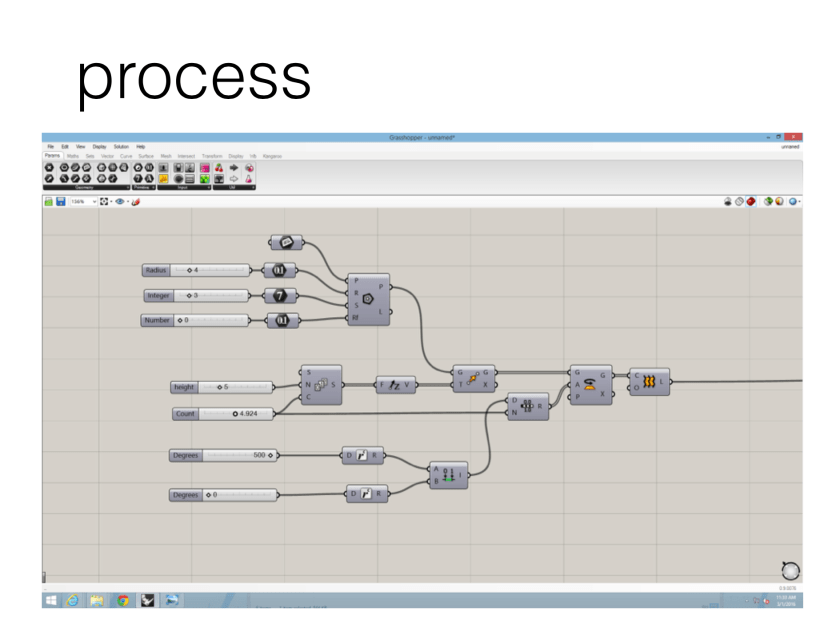Viewport: 840px width, 626px height.
Task: Enable red shaded preview mode
Action: [751, 201]
